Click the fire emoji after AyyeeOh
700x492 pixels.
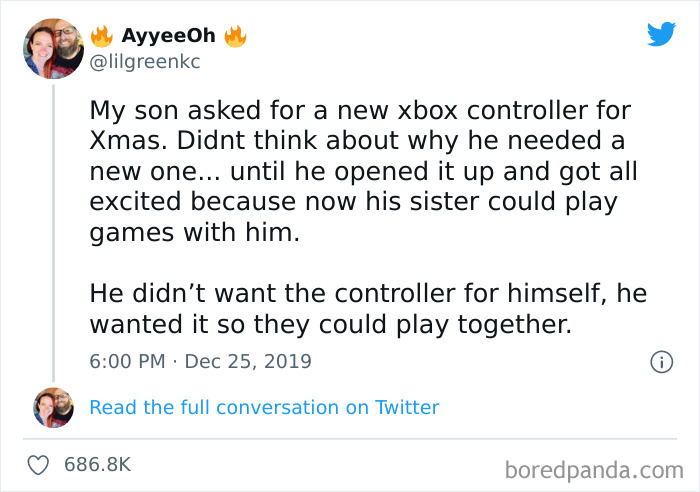234,37
